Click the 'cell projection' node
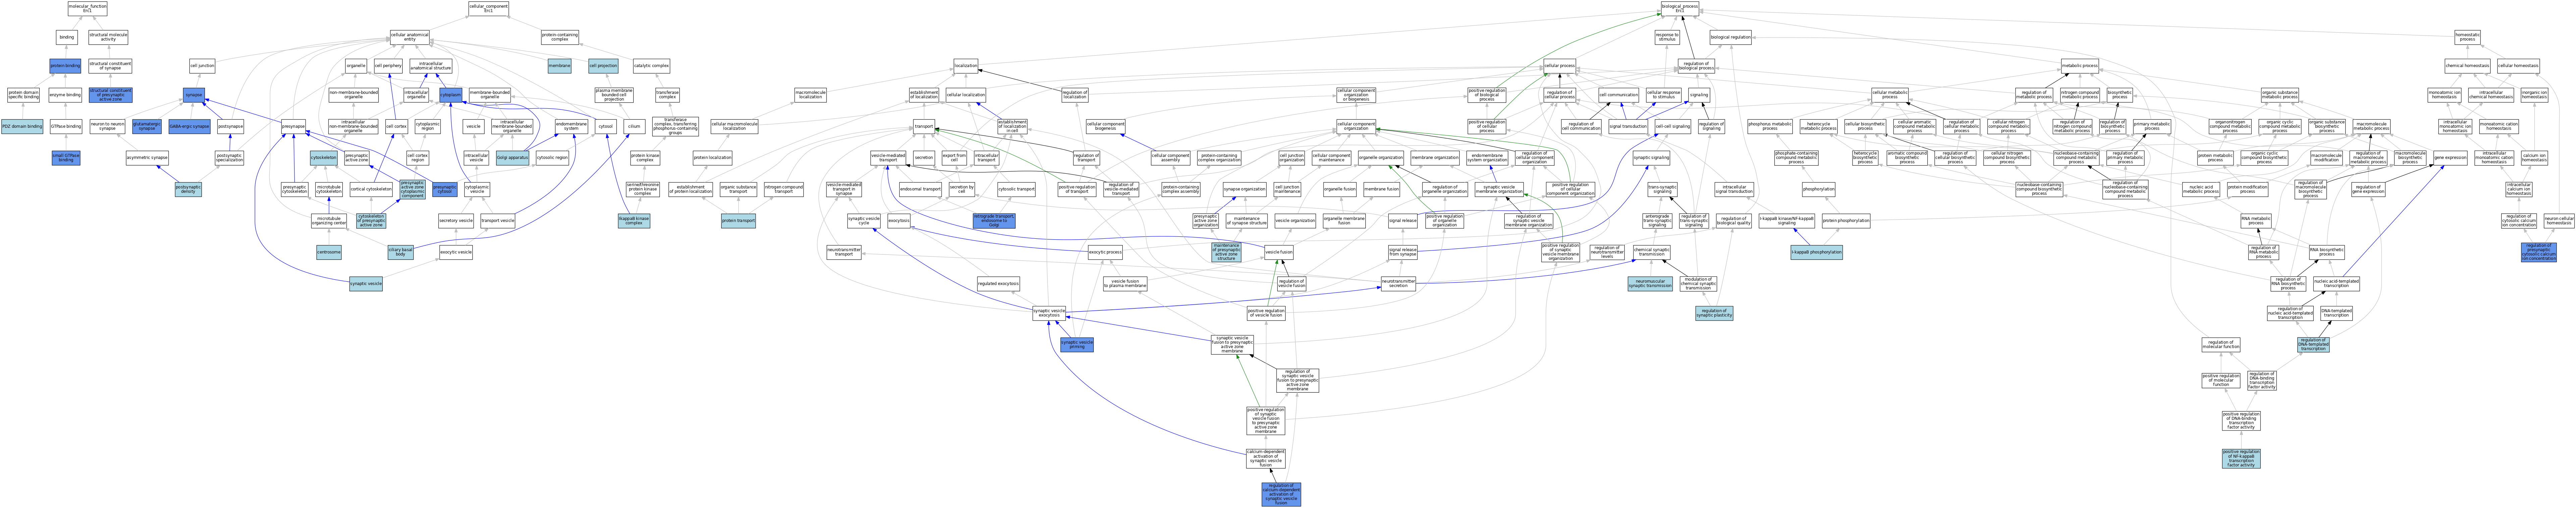The height and width of the screenshot is (508, 2576). pyautogui.click(x=603, y=66)
